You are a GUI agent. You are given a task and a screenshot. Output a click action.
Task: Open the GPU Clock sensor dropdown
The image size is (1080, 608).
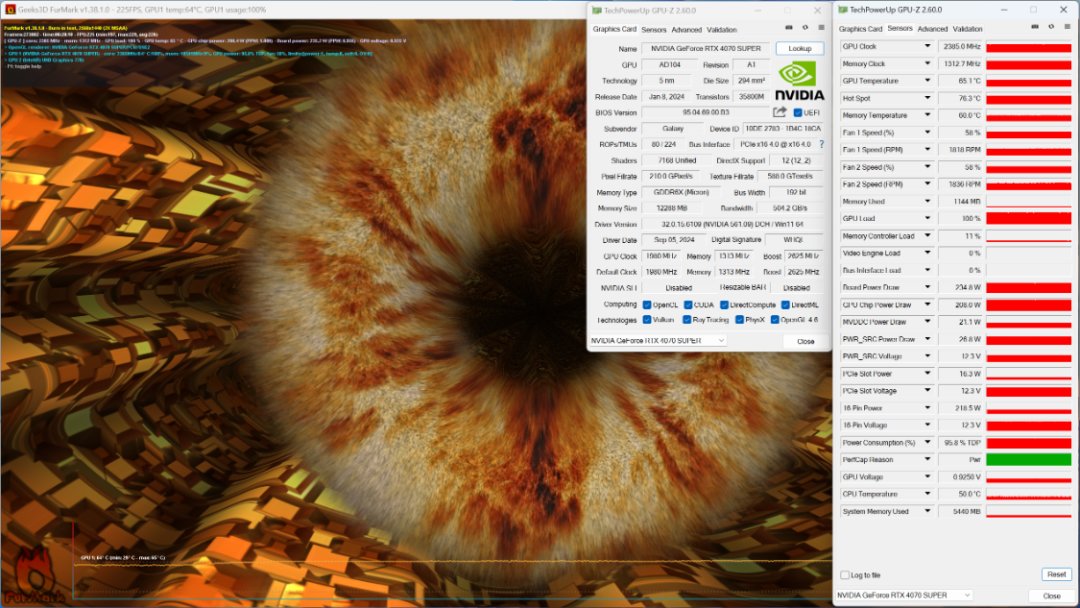pyautogui.click(x=927, y=46)
